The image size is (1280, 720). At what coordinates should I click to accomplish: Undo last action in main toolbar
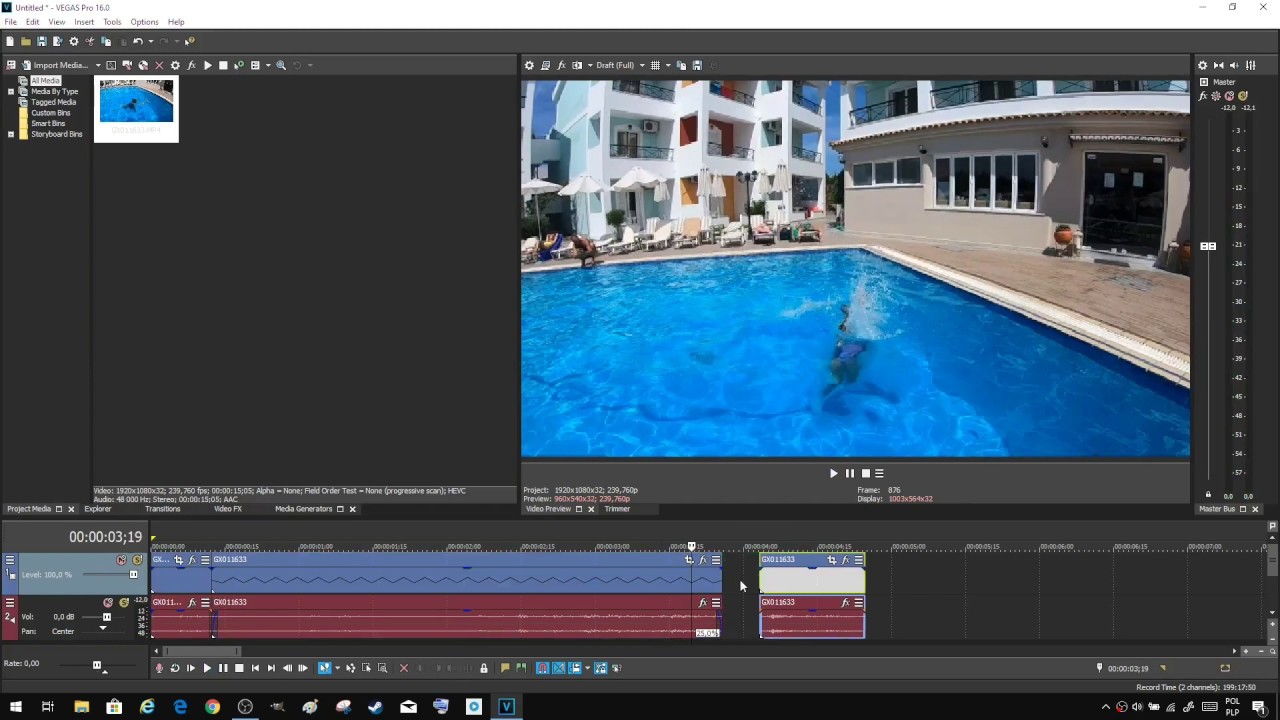[138, 41]
